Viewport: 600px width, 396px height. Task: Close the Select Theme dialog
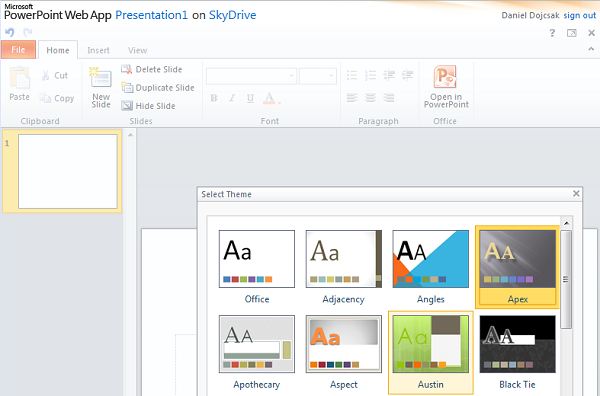576,194
